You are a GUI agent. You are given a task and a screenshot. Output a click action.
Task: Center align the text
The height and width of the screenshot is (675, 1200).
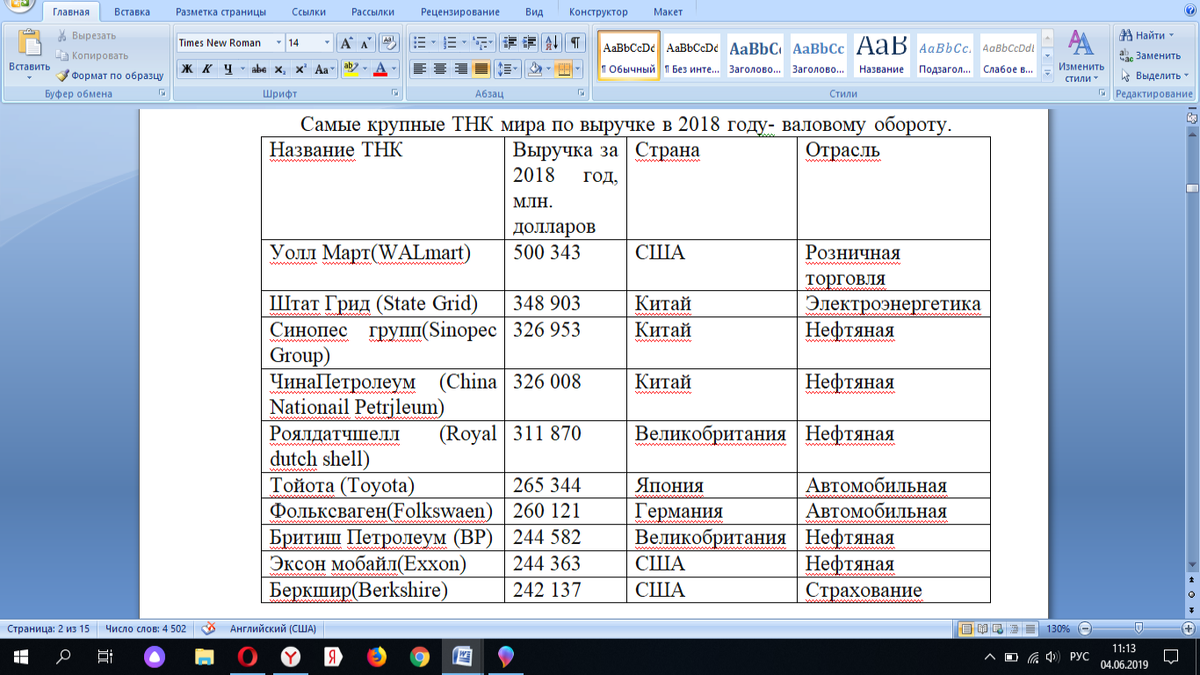(441, 69)
